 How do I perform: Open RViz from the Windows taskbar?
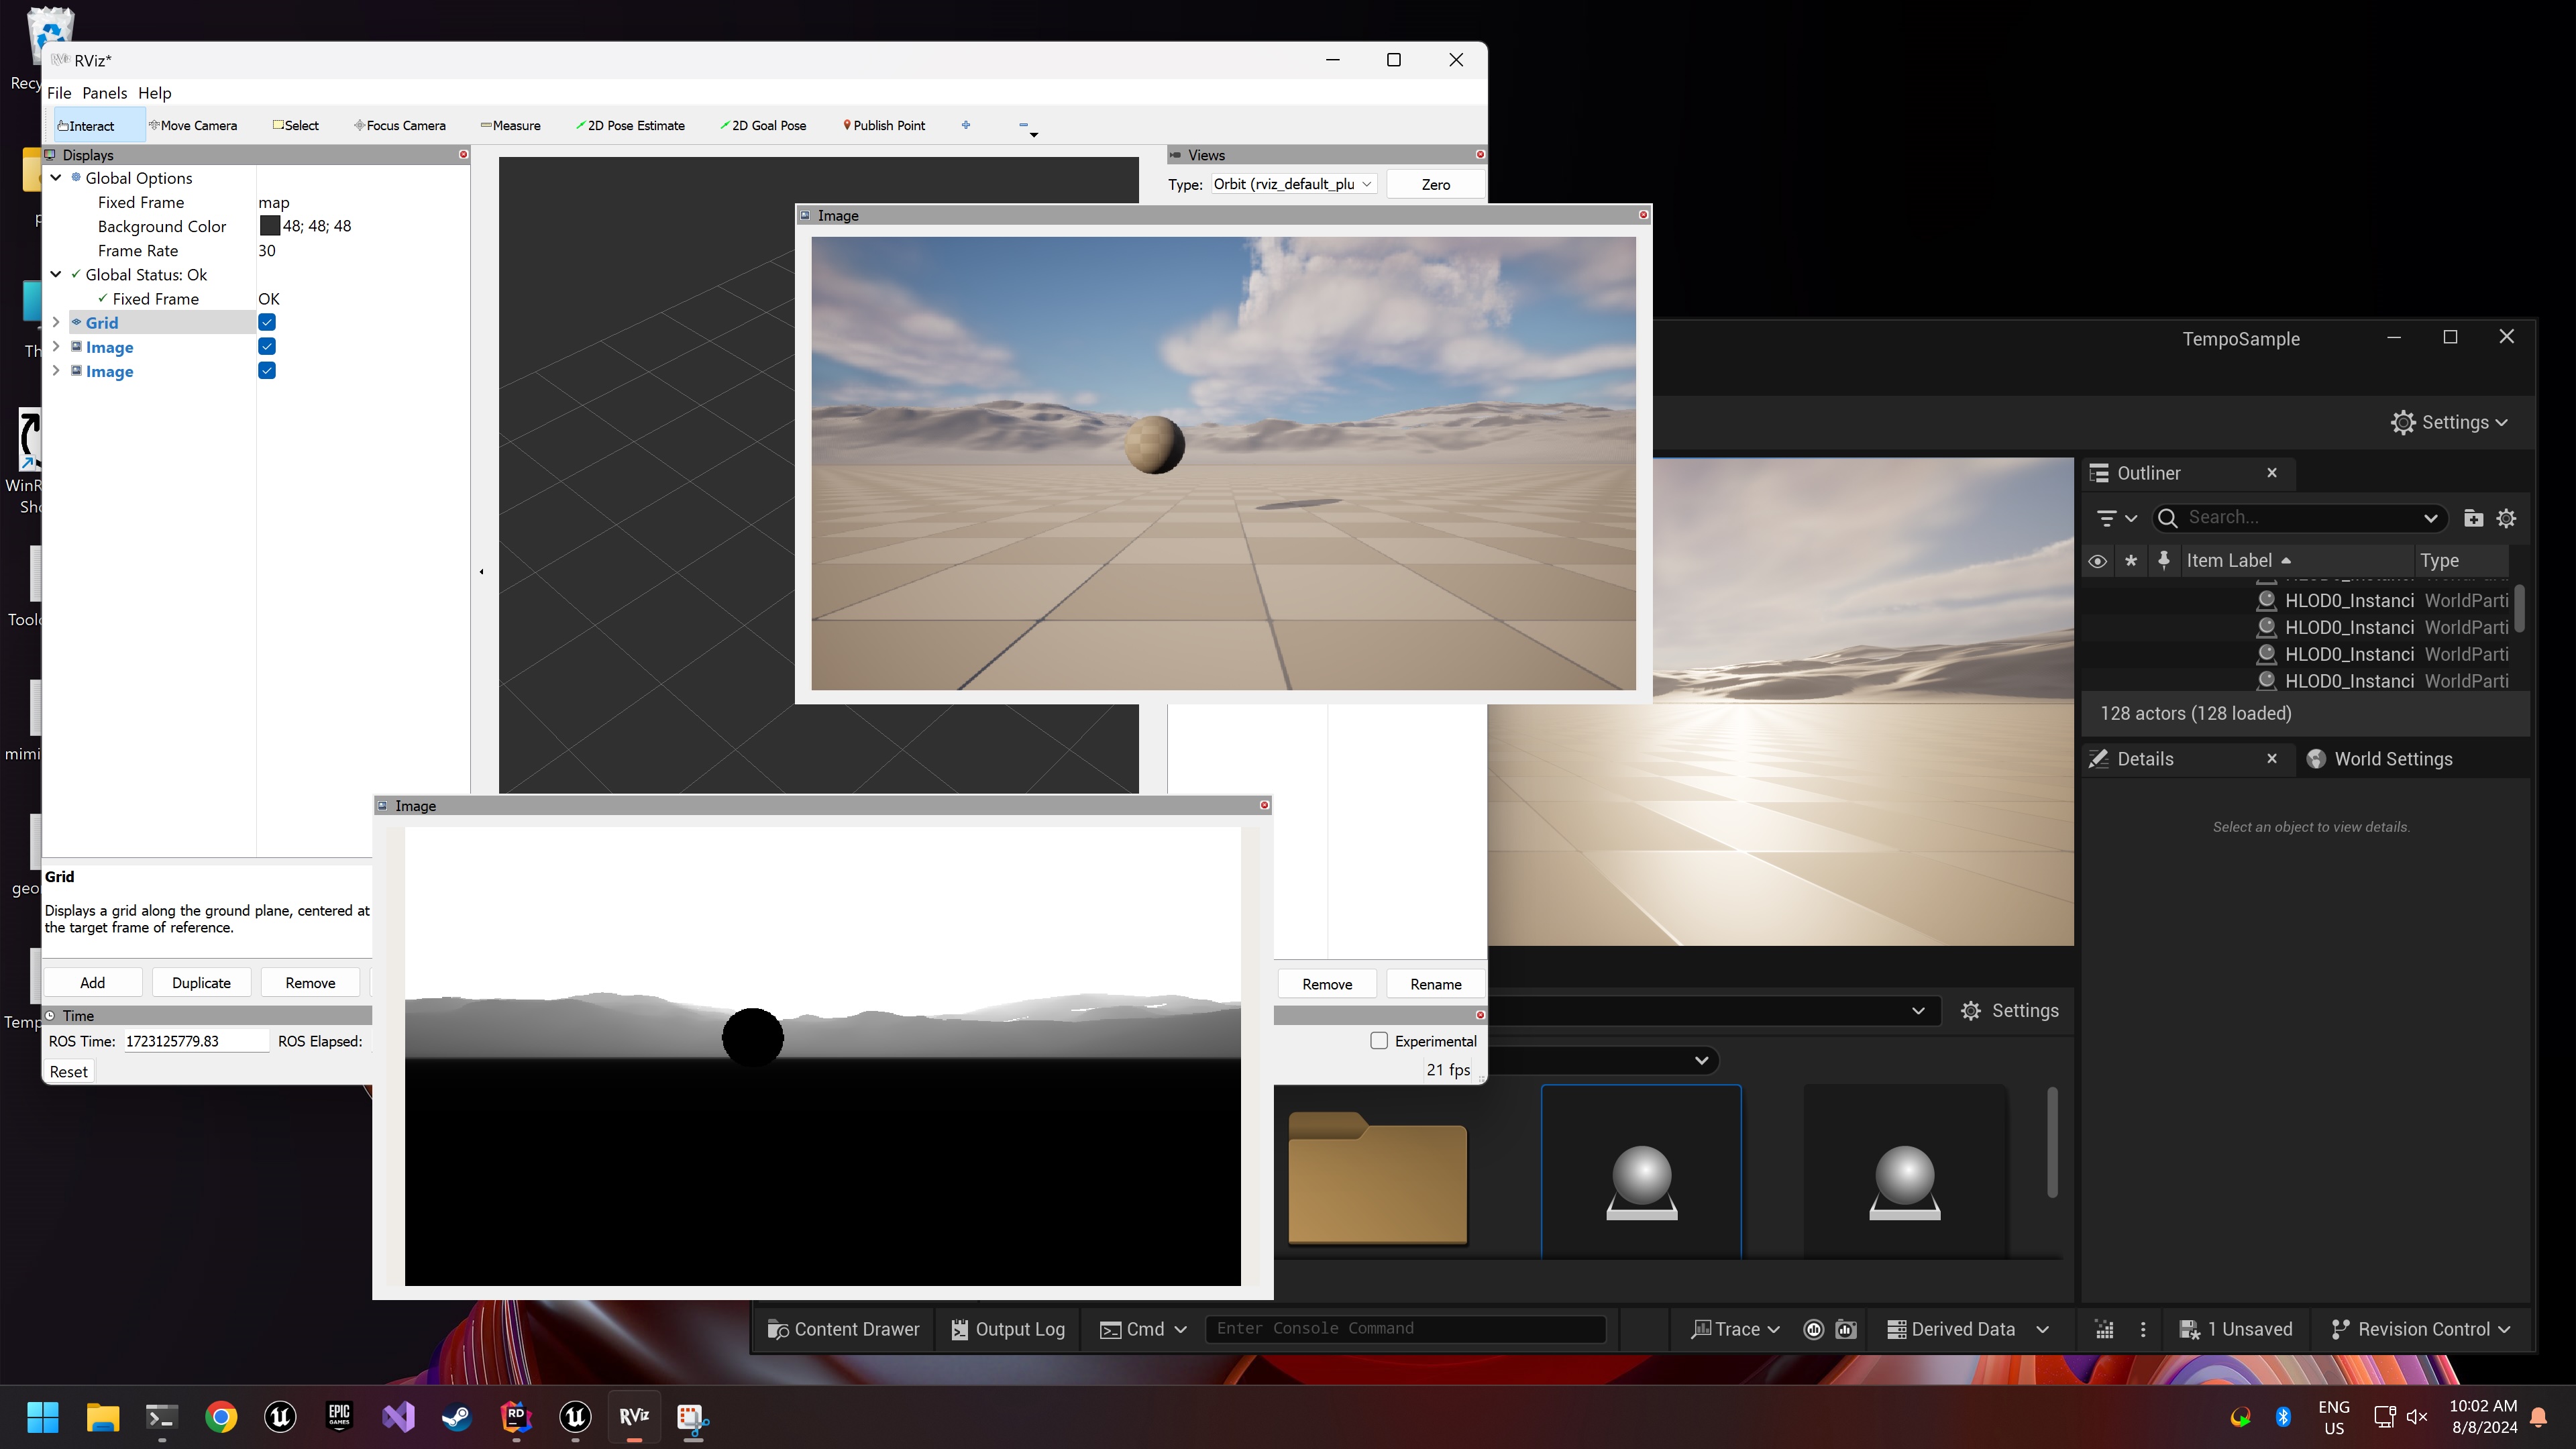(x=634, y=1416)
